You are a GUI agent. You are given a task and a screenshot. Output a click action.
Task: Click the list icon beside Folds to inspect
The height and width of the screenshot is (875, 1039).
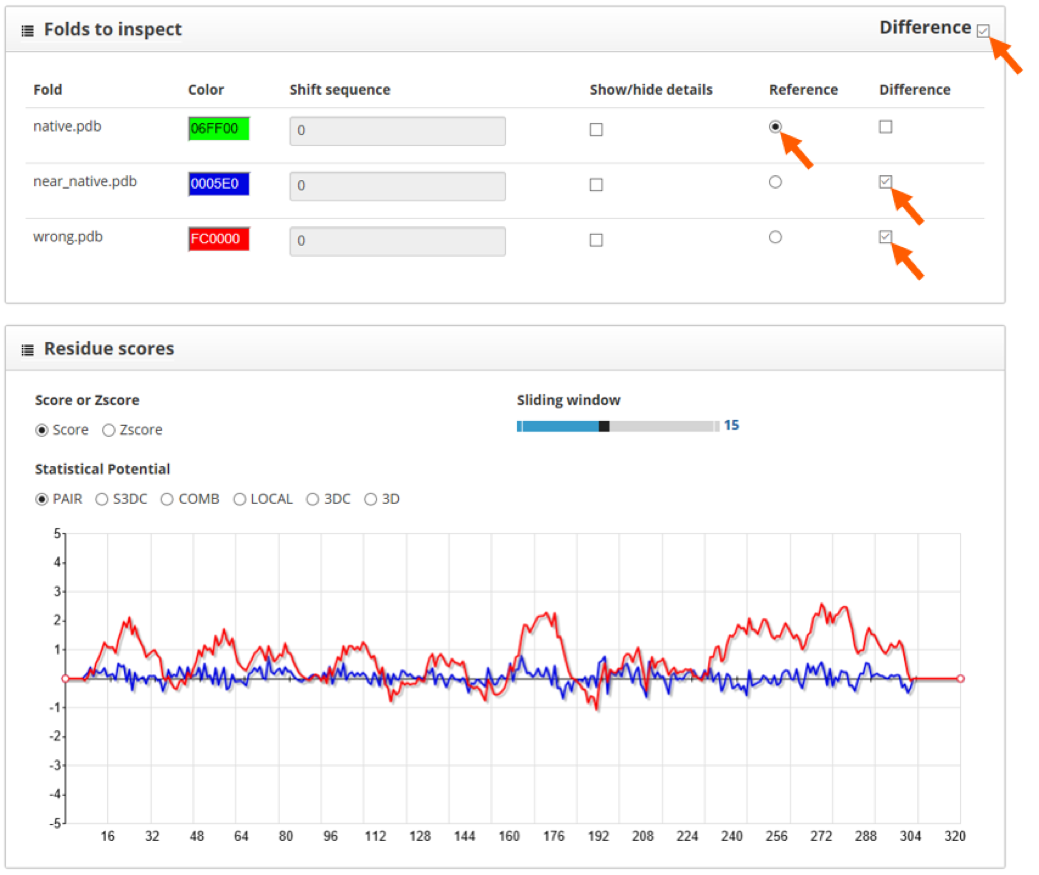coord(27,30)
